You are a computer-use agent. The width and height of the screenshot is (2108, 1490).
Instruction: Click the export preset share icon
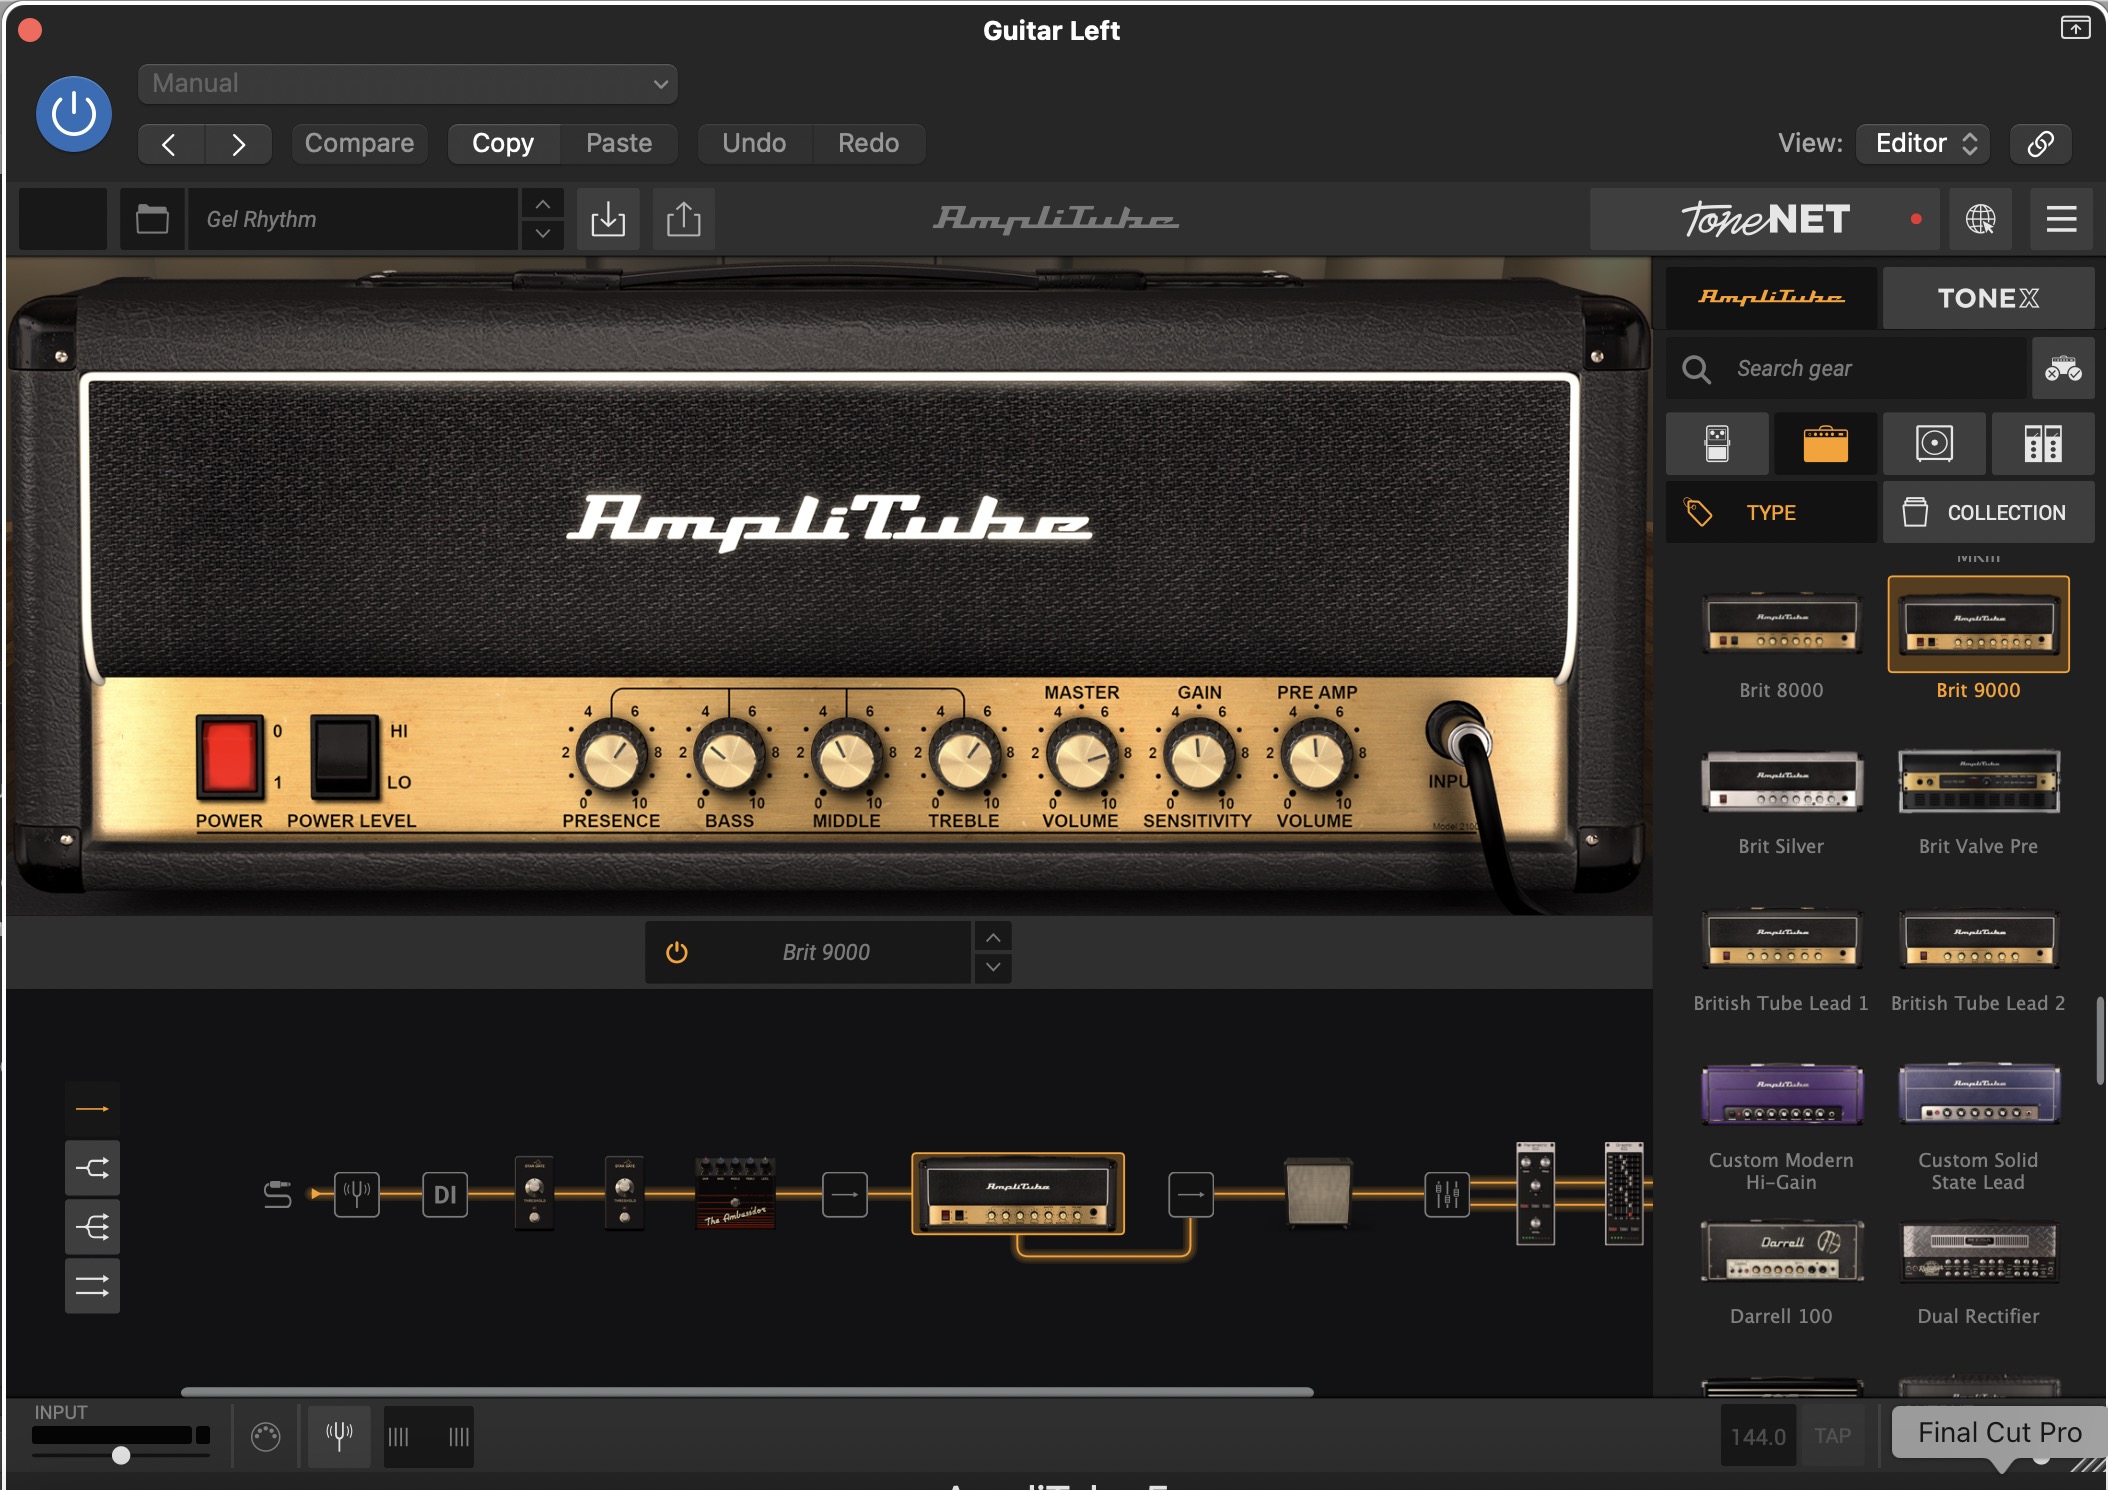click(684, 219)
